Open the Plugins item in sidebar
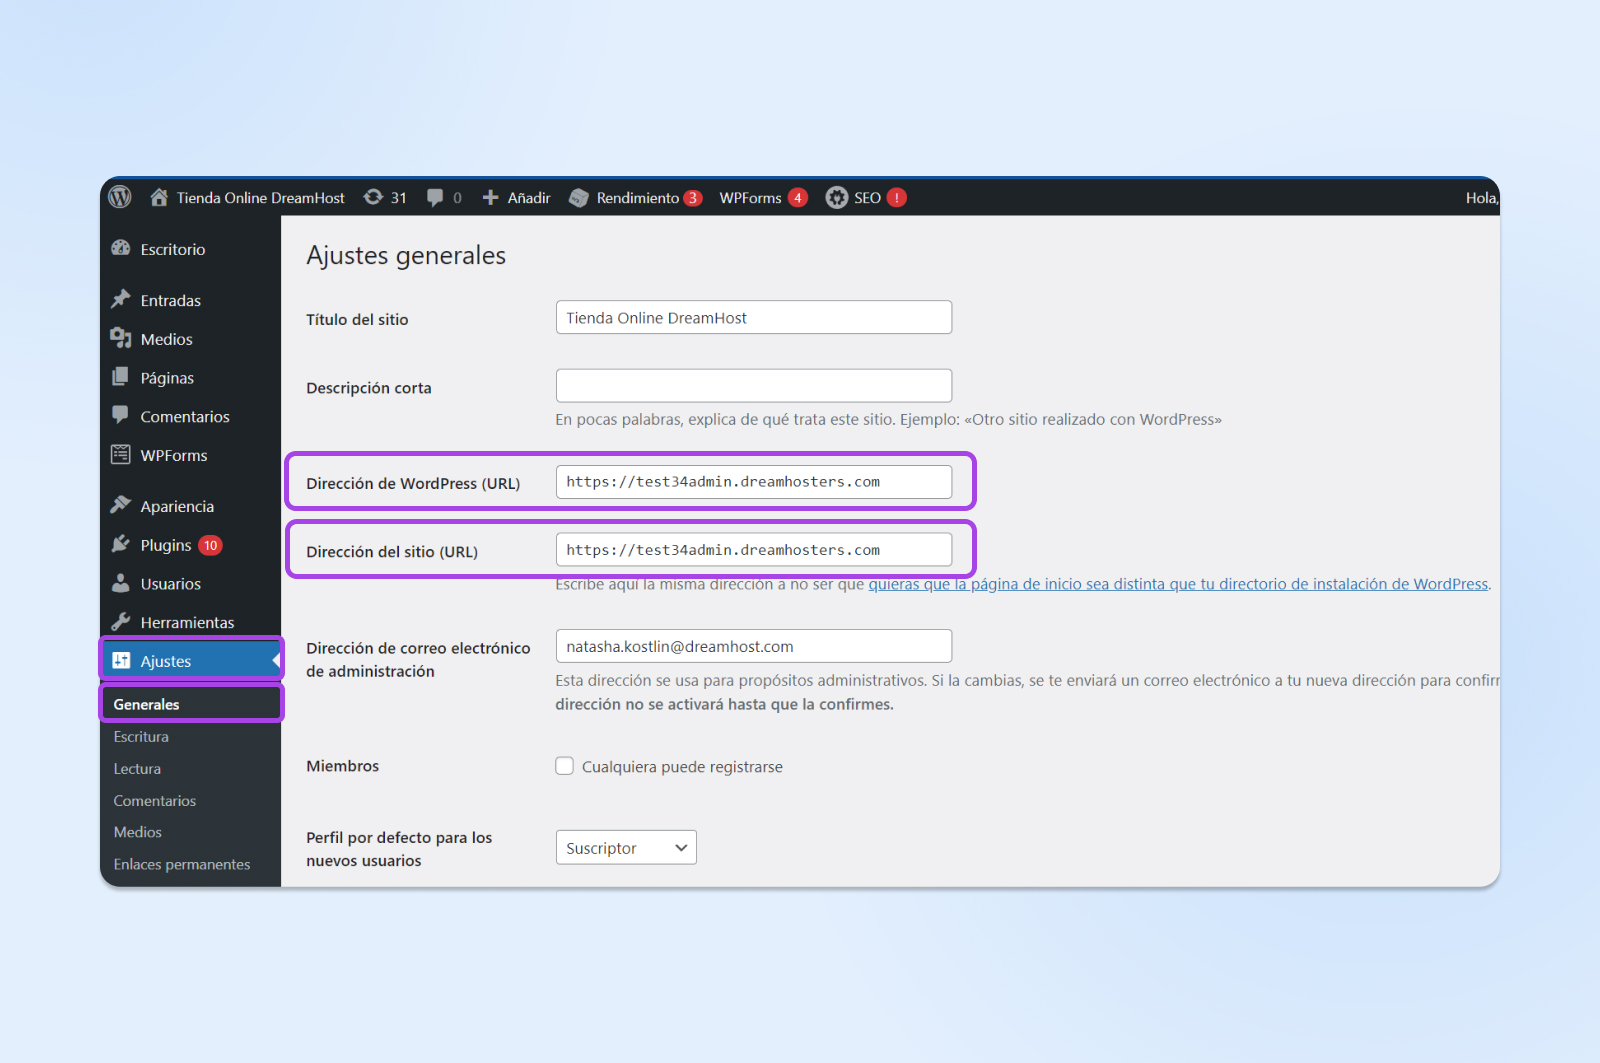The width and height of the screenshot is (1600, 1063). pyautogui.click(x=165, y=545)
